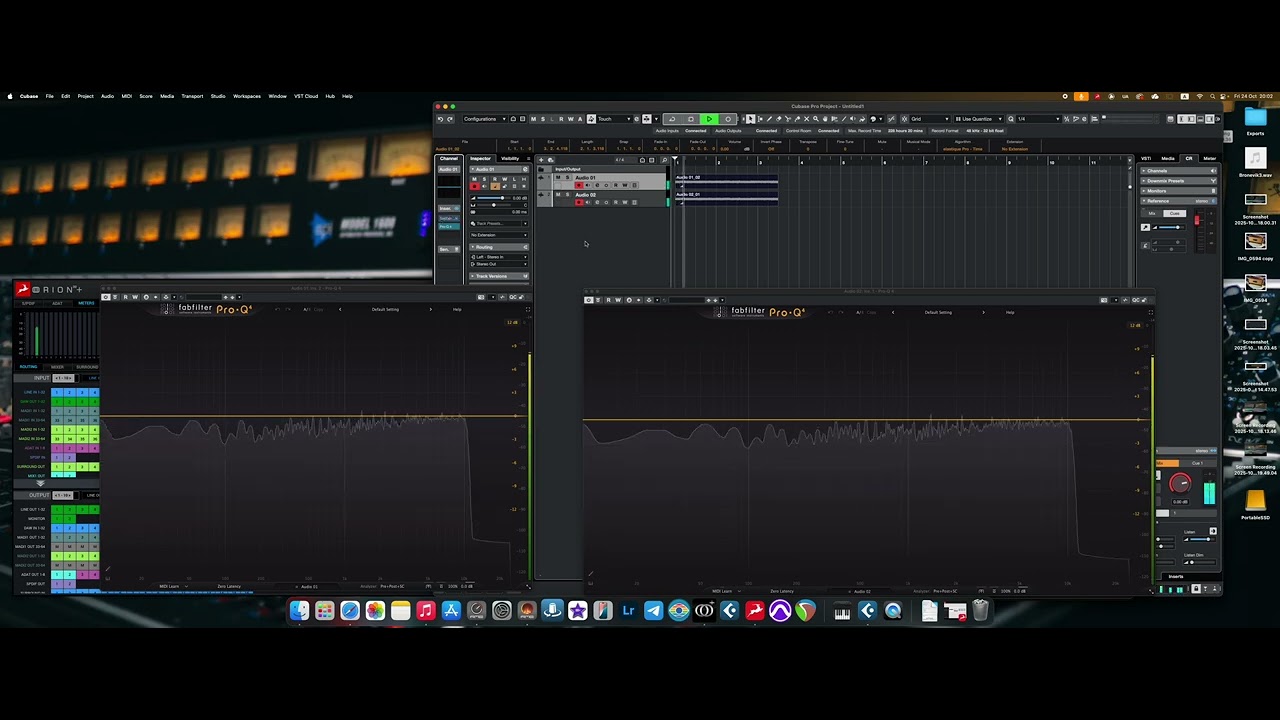Select the Range Selection tool
1280x720 pixels.
(x=761, y=119)
